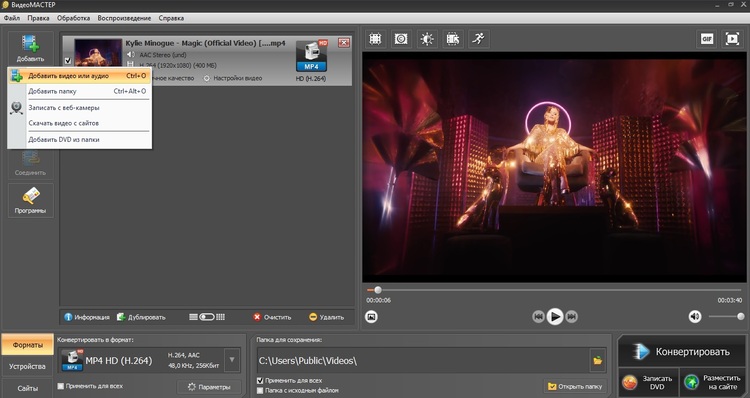This screenshot has width=750, height=398.
Task: Select Скачать видео с сайтов menu entry
Action: tap(80, 123)
